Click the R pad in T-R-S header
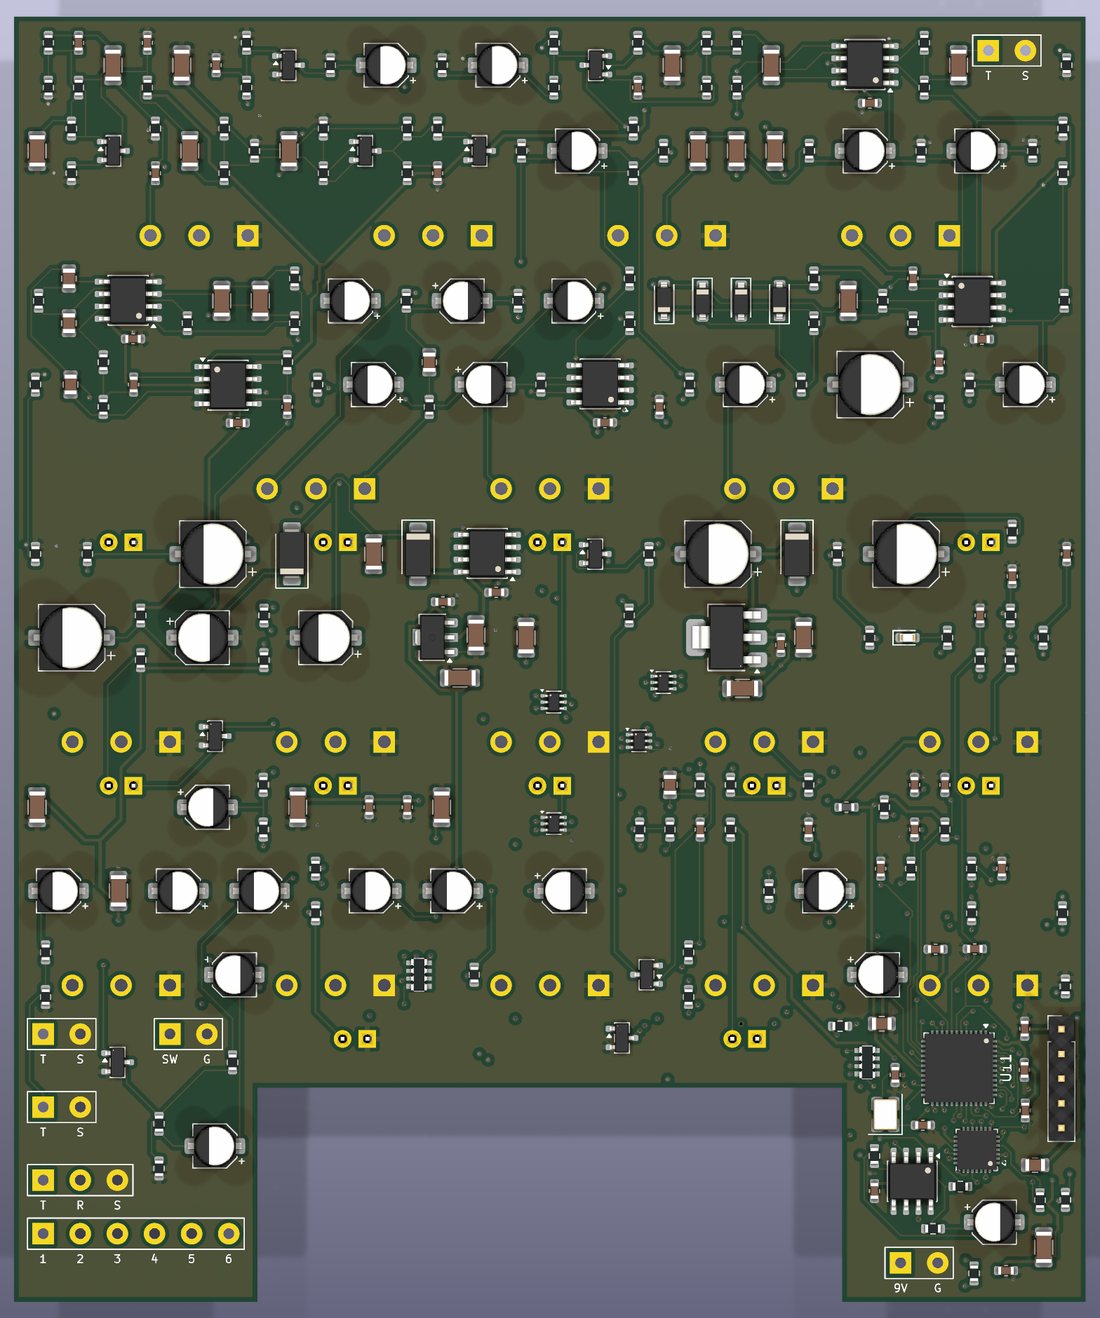Viewport: 1100px width, 1318px height. pos(80,1181)
